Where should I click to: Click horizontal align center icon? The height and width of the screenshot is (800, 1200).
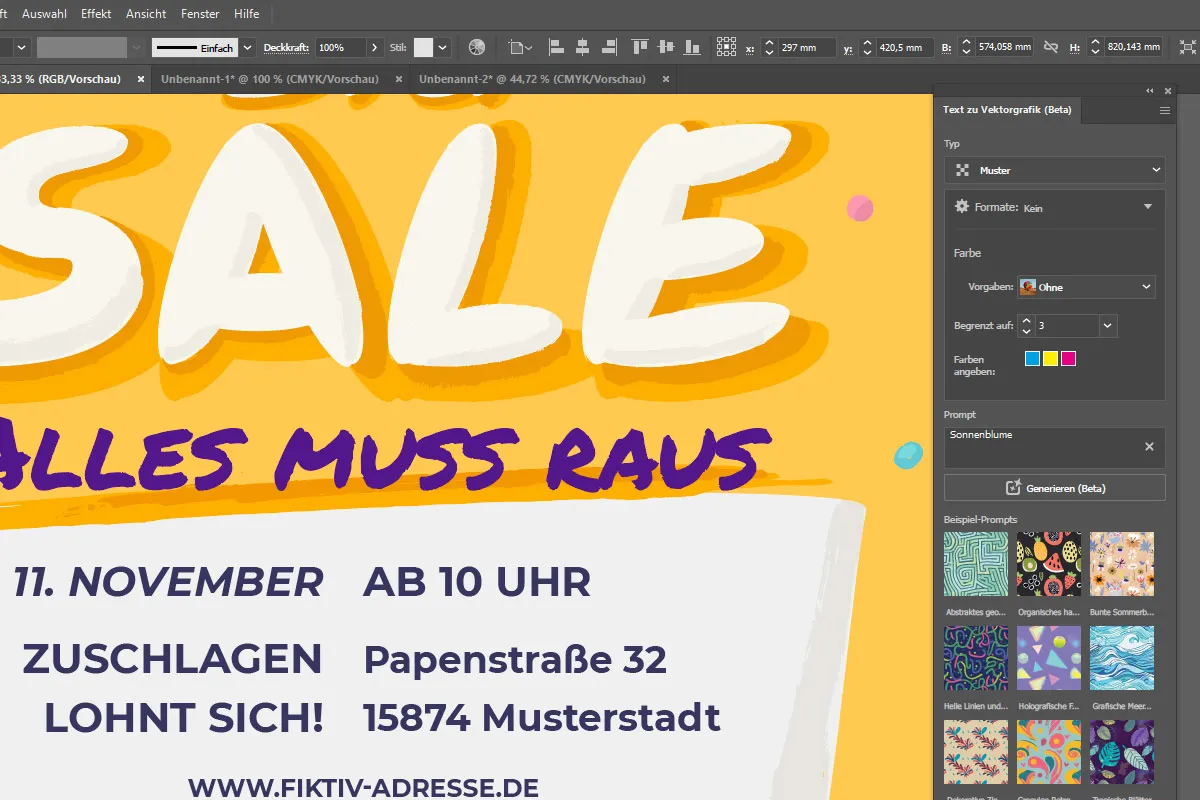(582, 47)
